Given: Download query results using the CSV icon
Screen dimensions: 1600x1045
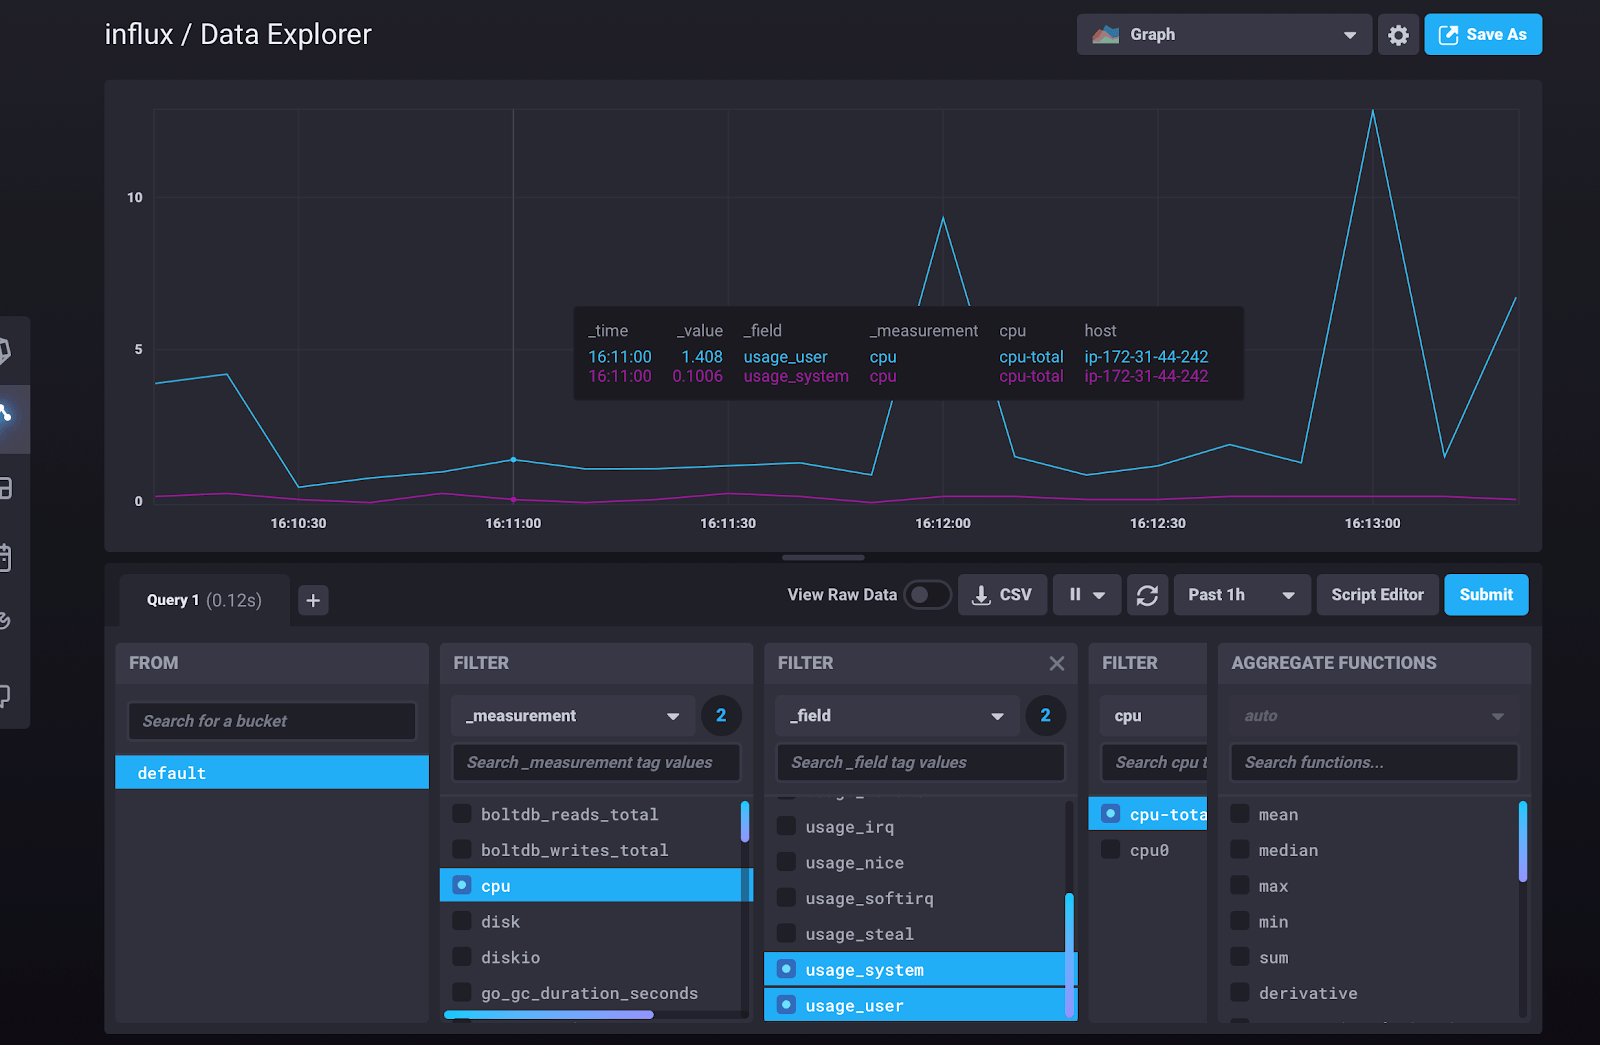Looking at the screenshot, I should point(1002,594).
